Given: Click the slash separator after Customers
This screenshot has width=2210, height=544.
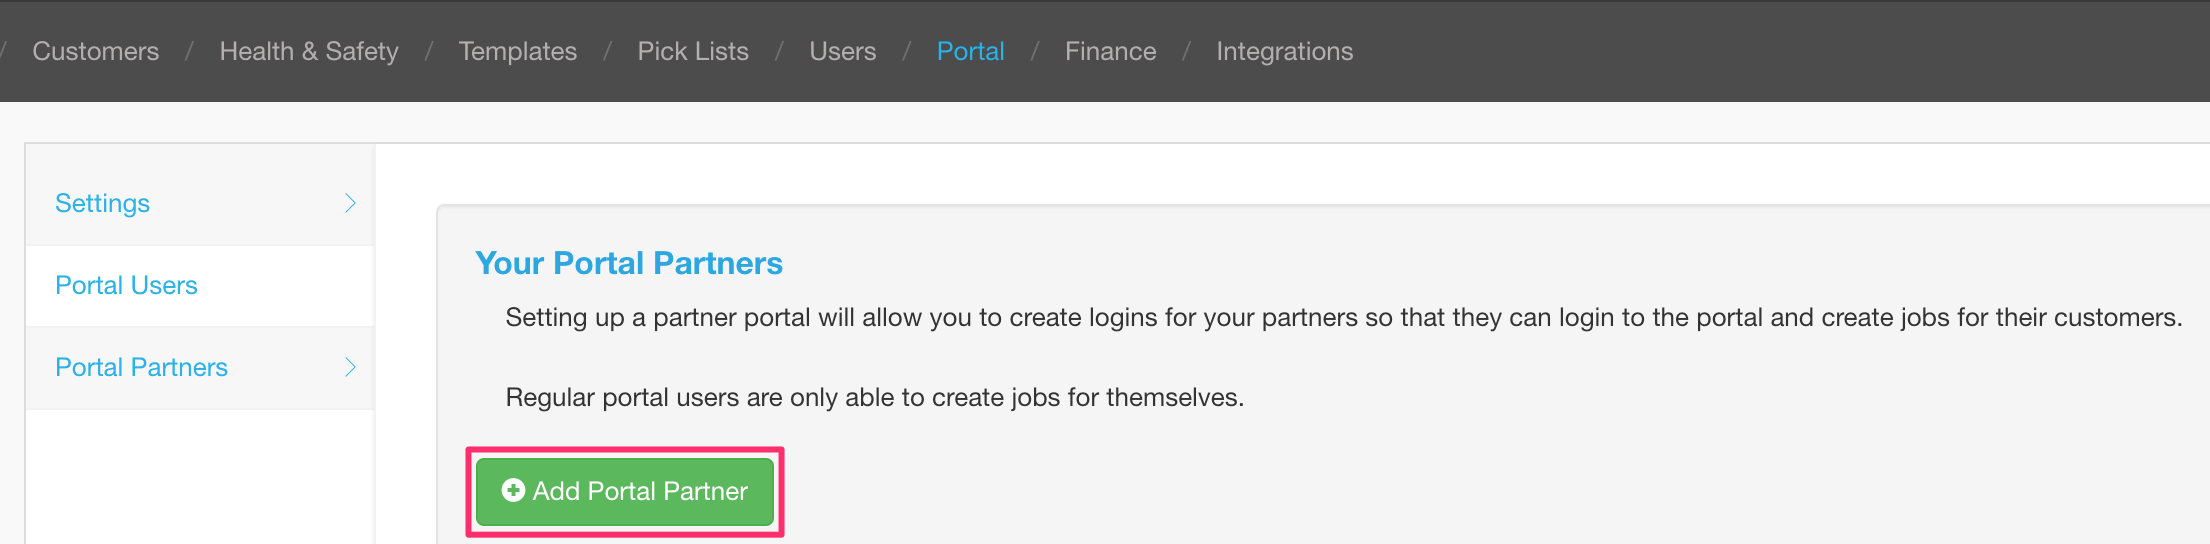Looking at the screenshot, I should pos(189,51).
